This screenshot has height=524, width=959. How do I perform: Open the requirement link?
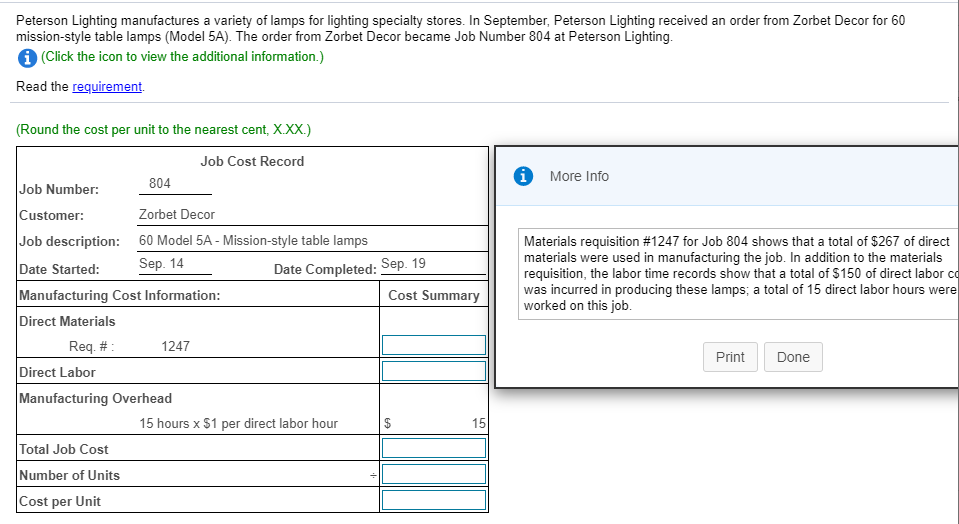pos(108,87)
